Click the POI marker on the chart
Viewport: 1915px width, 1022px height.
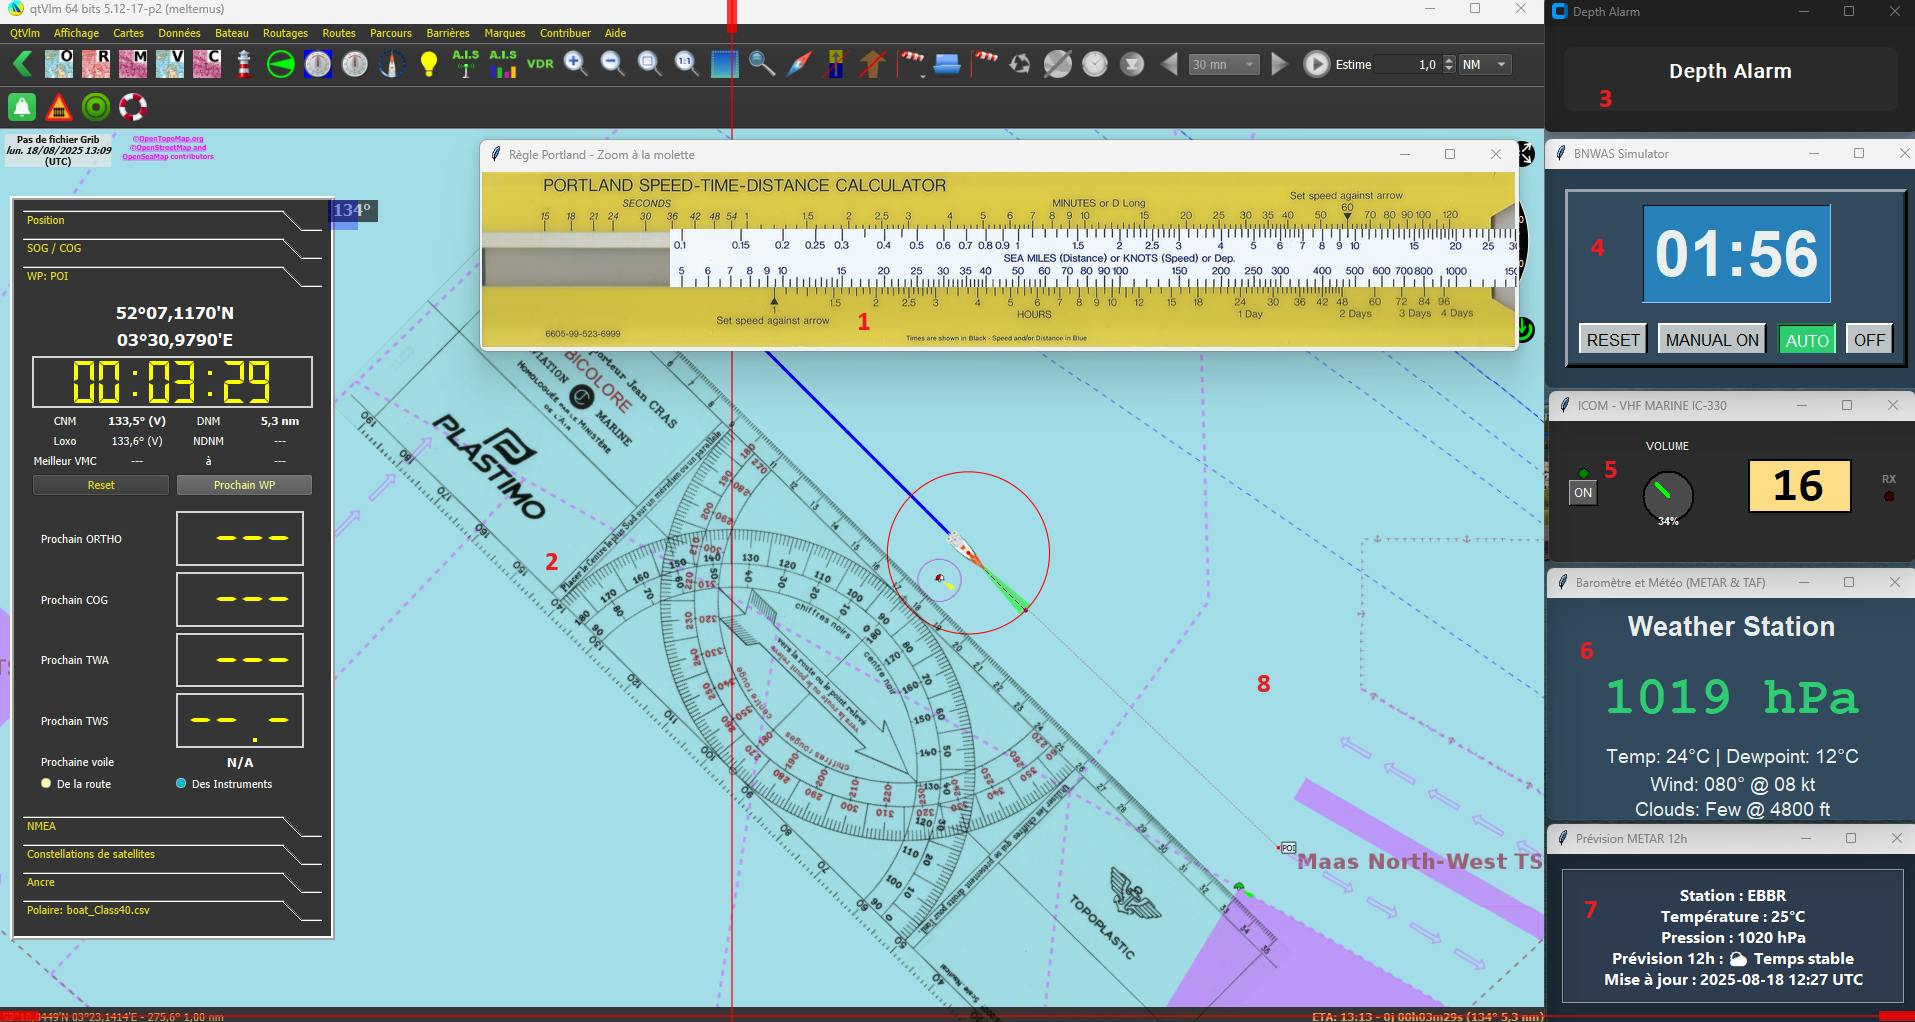[x=1287, y=848]
